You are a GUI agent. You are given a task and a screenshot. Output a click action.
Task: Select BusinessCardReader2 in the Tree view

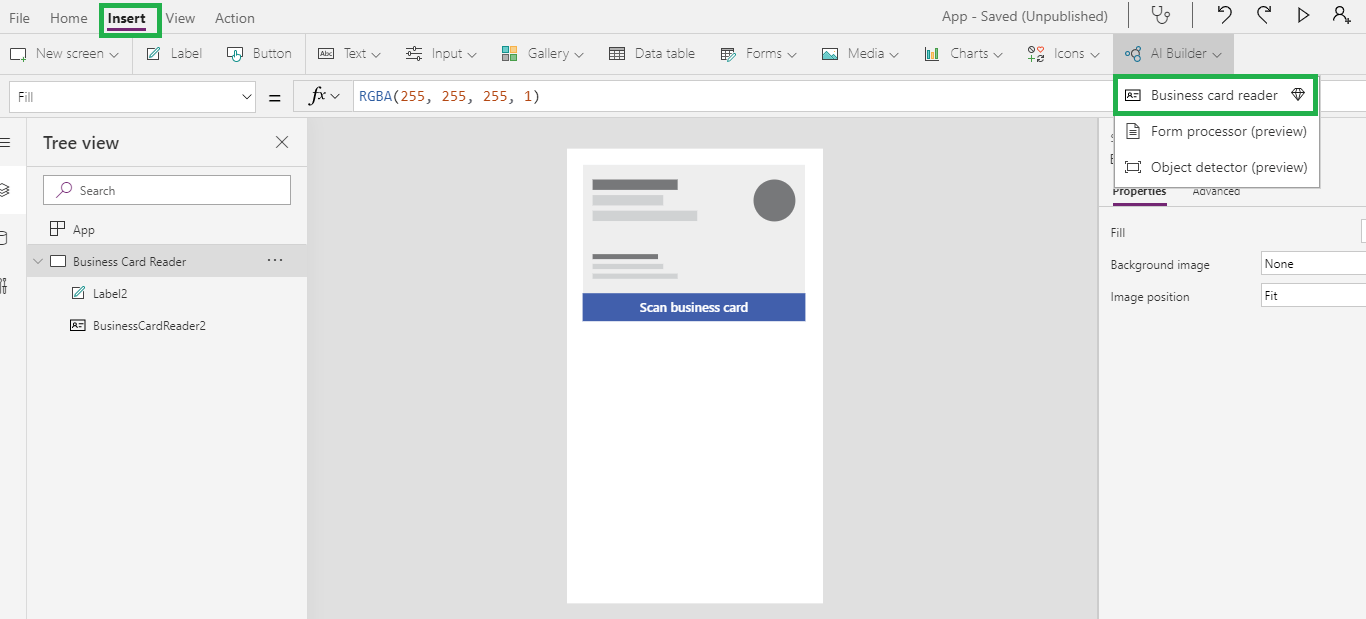tap(150, 324)
